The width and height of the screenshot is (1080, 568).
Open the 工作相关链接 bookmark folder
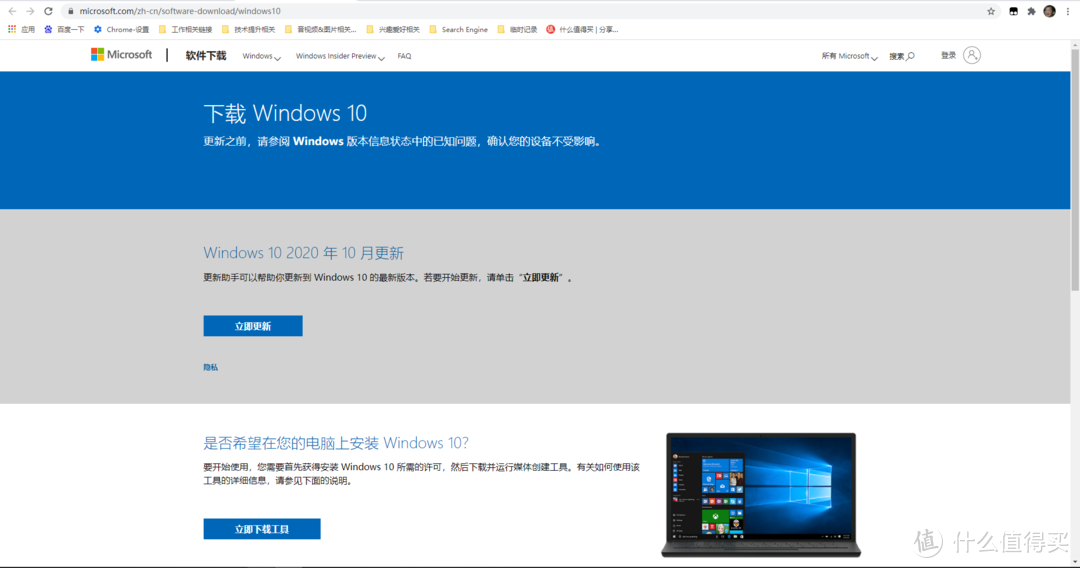[185, 30]
